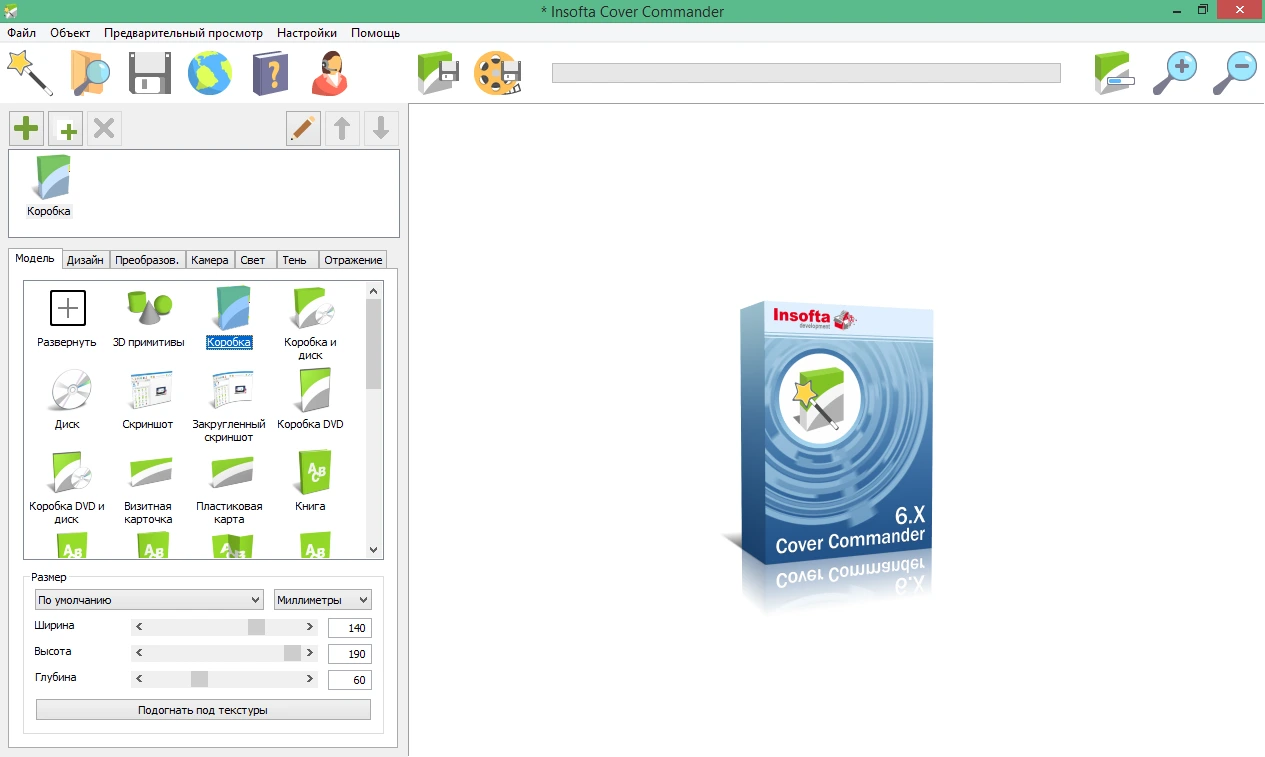Viewport: 1265px width, 757px height.
Task: Open Предварительный просмотр menu
Action: coord(184,33)
